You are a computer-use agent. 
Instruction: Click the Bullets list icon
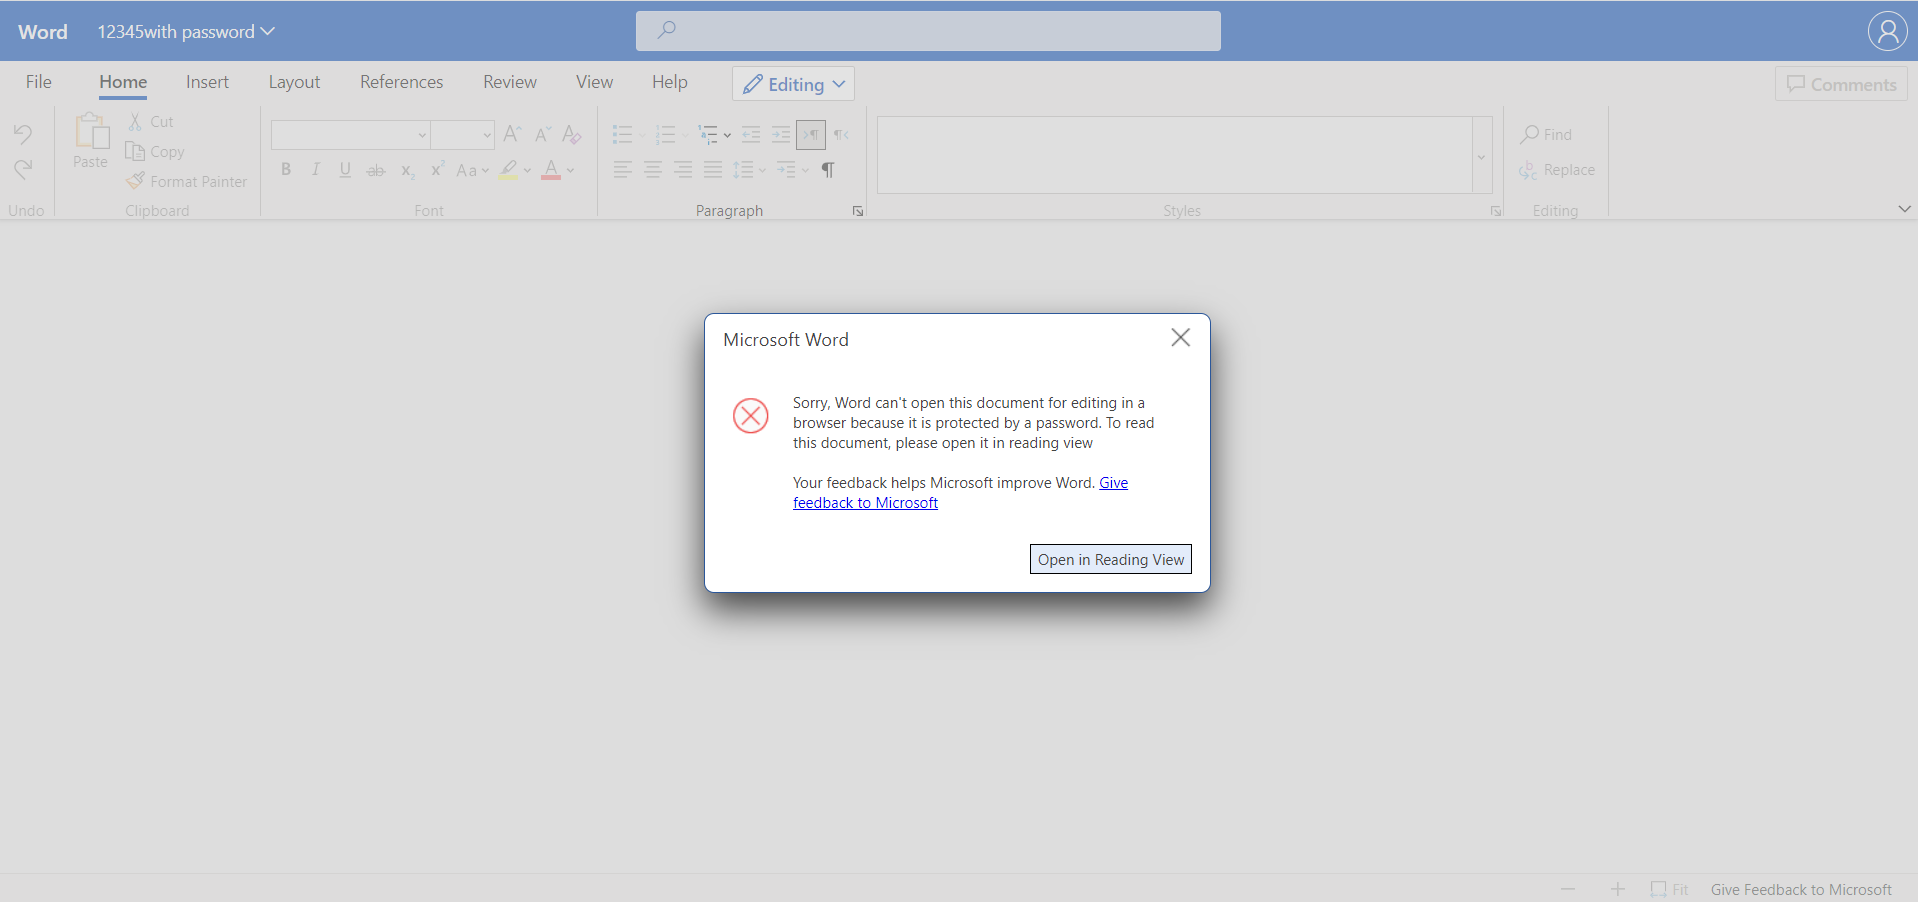pyautogui.click(x=622, y=134)
